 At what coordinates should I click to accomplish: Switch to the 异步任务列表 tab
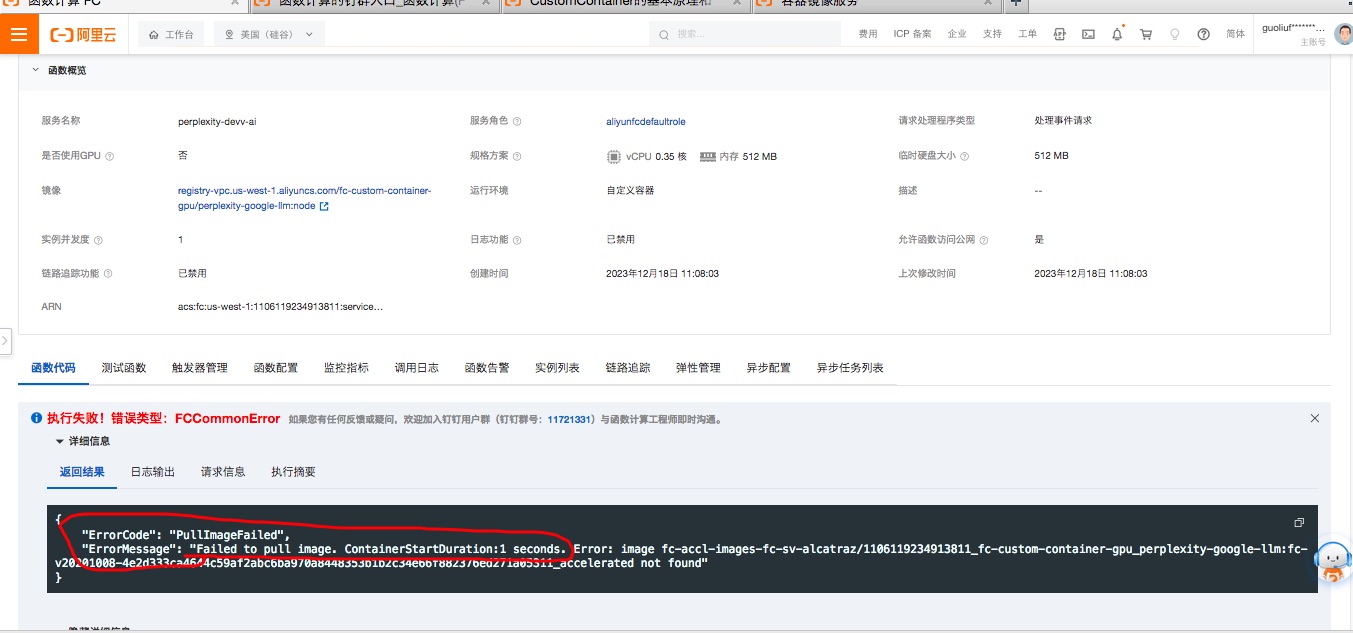(850, 368)
